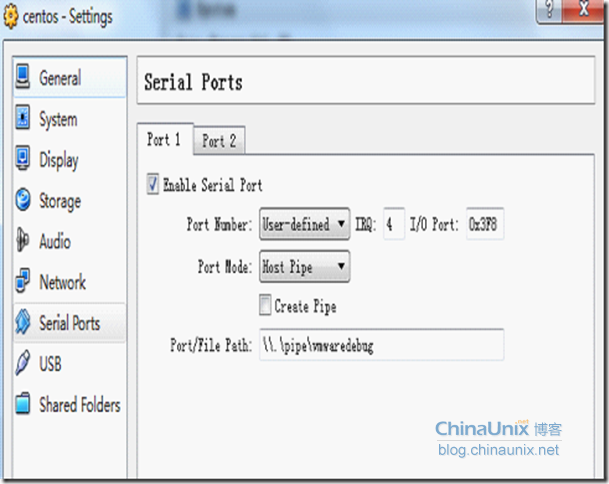This screenshot has height=484, width=609.
Task: Click the Port/File Path text field
Action: (x=381, y=345)
